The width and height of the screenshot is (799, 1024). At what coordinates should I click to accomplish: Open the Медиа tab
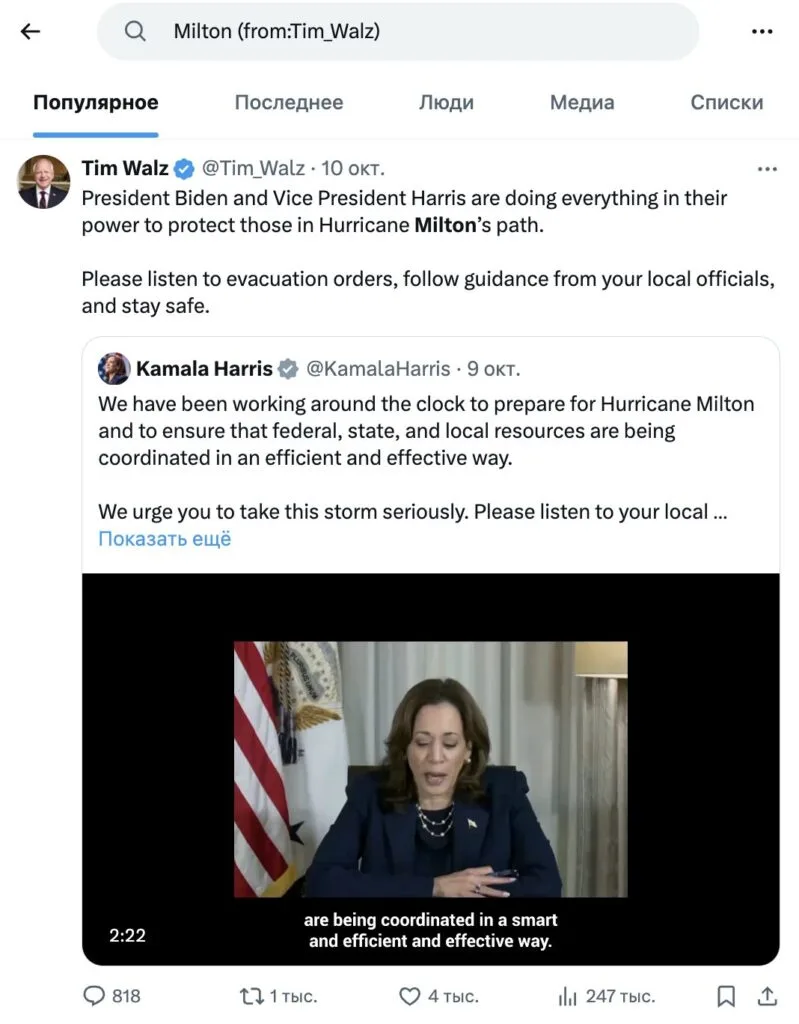582,103
